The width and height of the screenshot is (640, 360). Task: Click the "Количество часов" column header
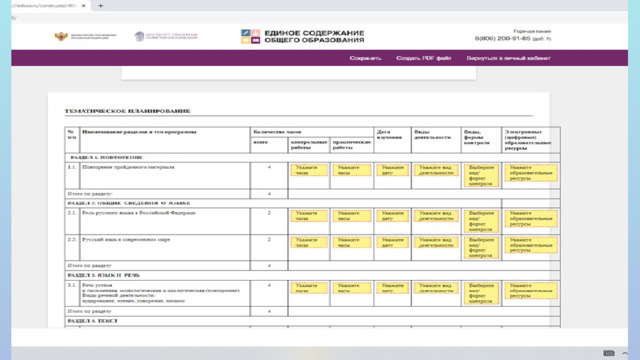point(277,132)
